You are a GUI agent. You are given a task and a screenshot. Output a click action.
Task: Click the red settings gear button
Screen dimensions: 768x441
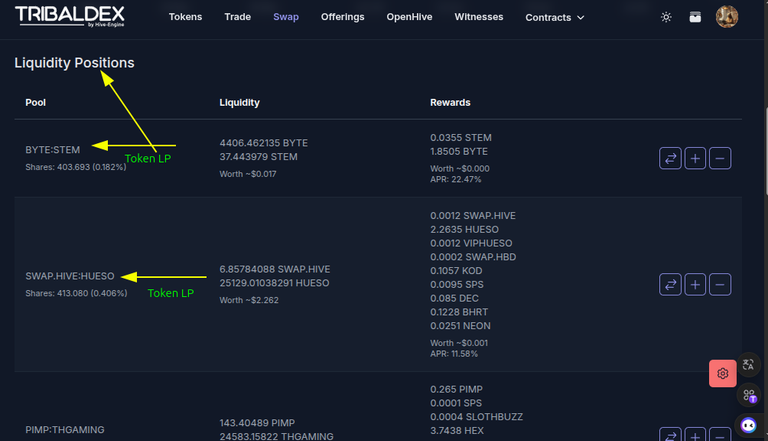click(722, 373)
